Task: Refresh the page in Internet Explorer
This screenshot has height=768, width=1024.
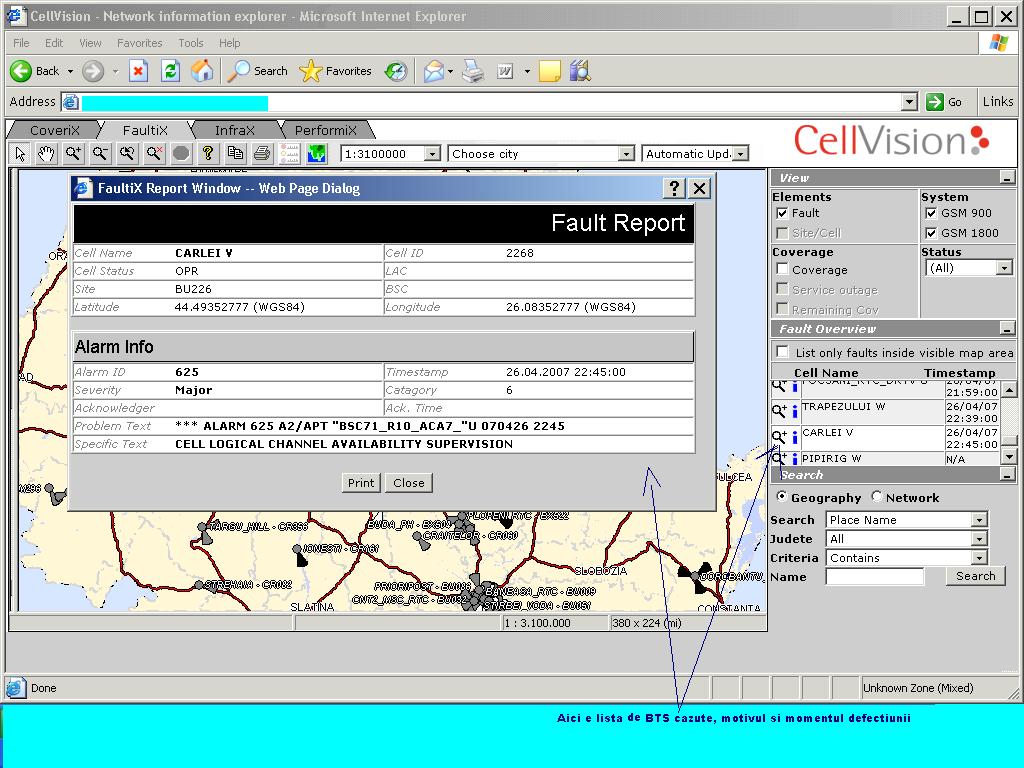Action: click(170, 71)
